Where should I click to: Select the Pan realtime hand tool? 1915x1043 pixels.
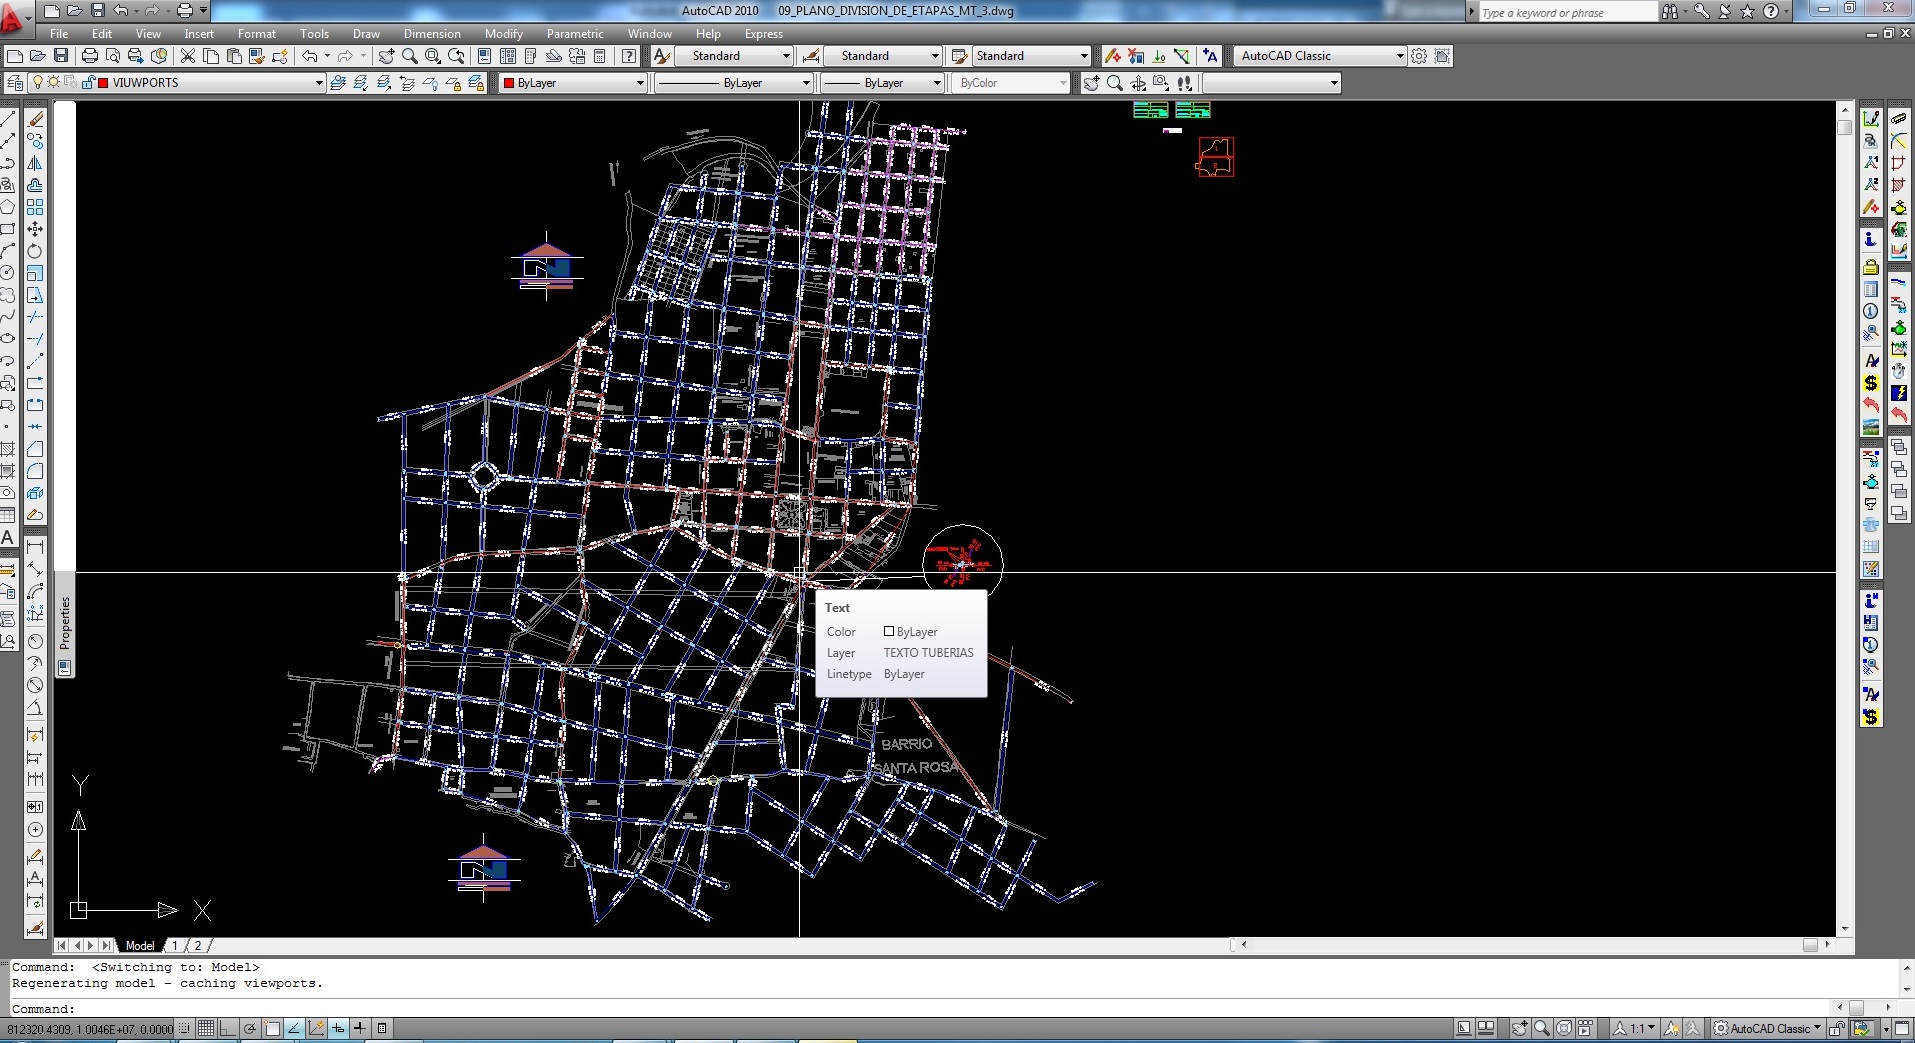click(386, 56)
